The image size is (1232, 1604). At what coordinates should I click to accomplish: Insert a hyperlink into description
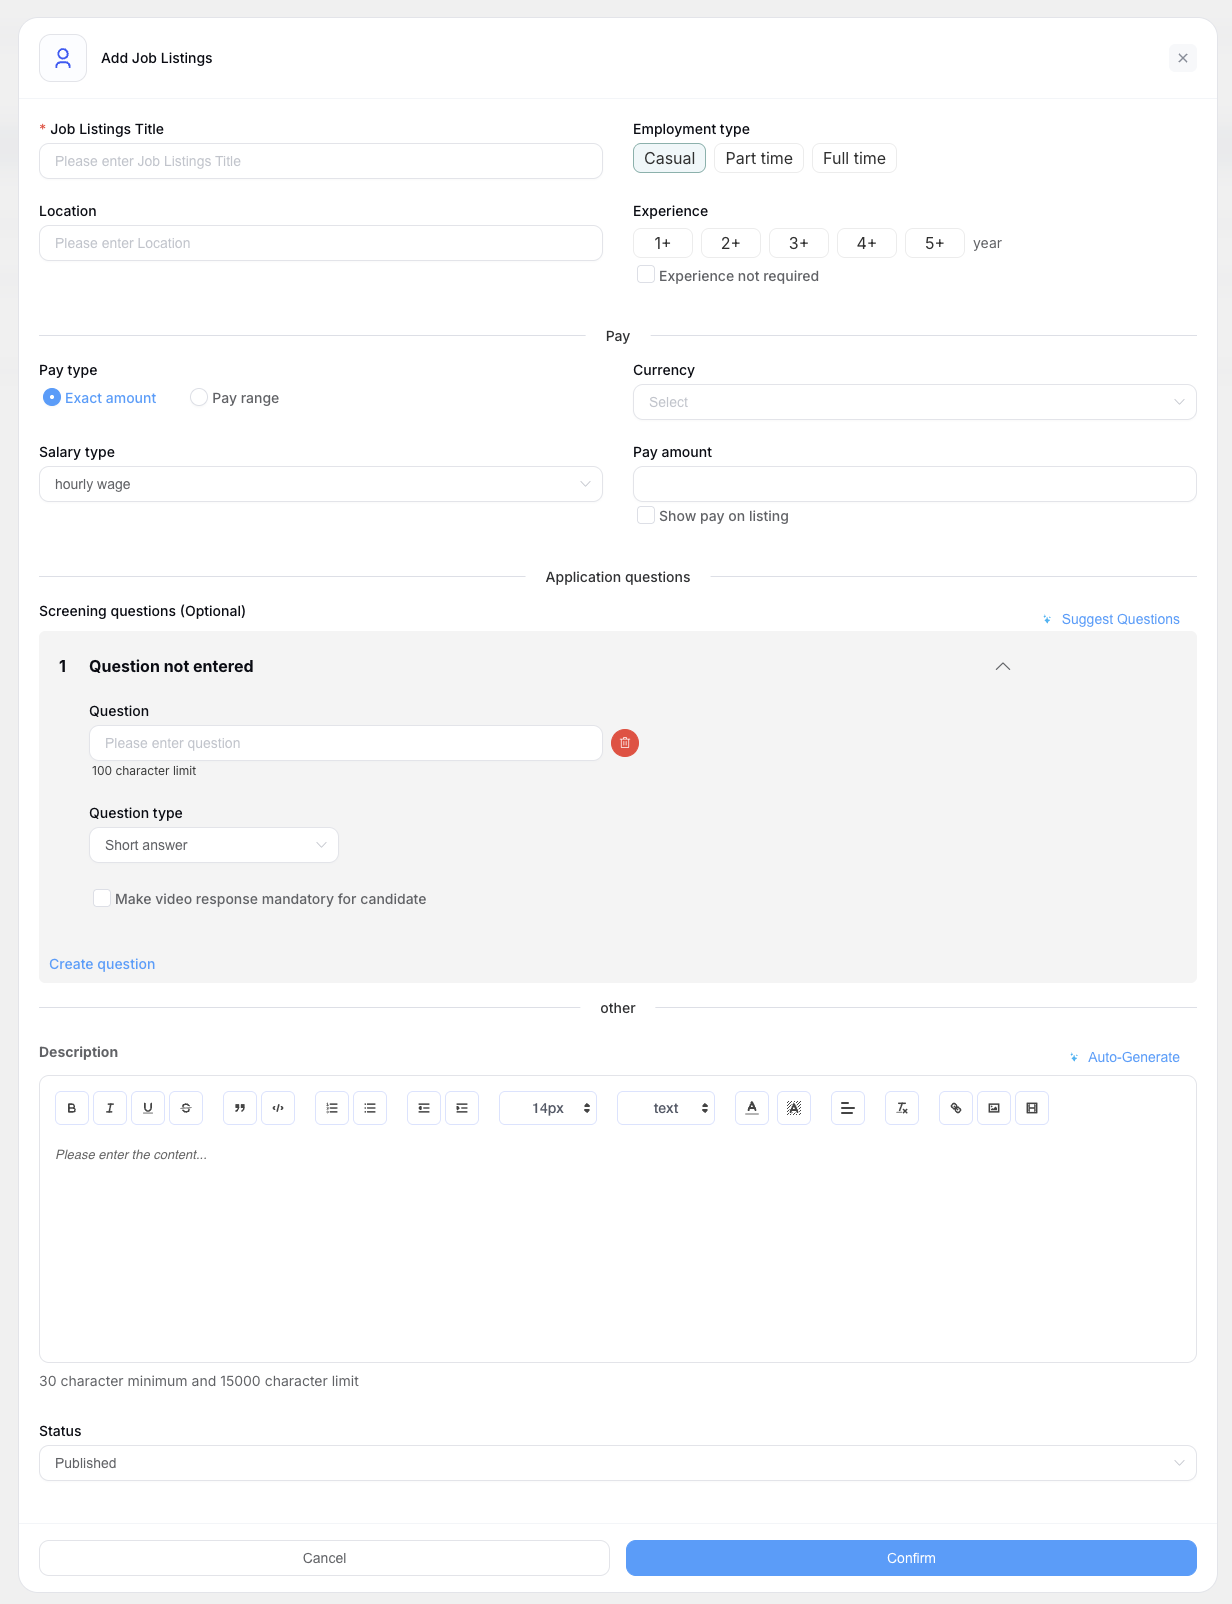click(956, 1108)
